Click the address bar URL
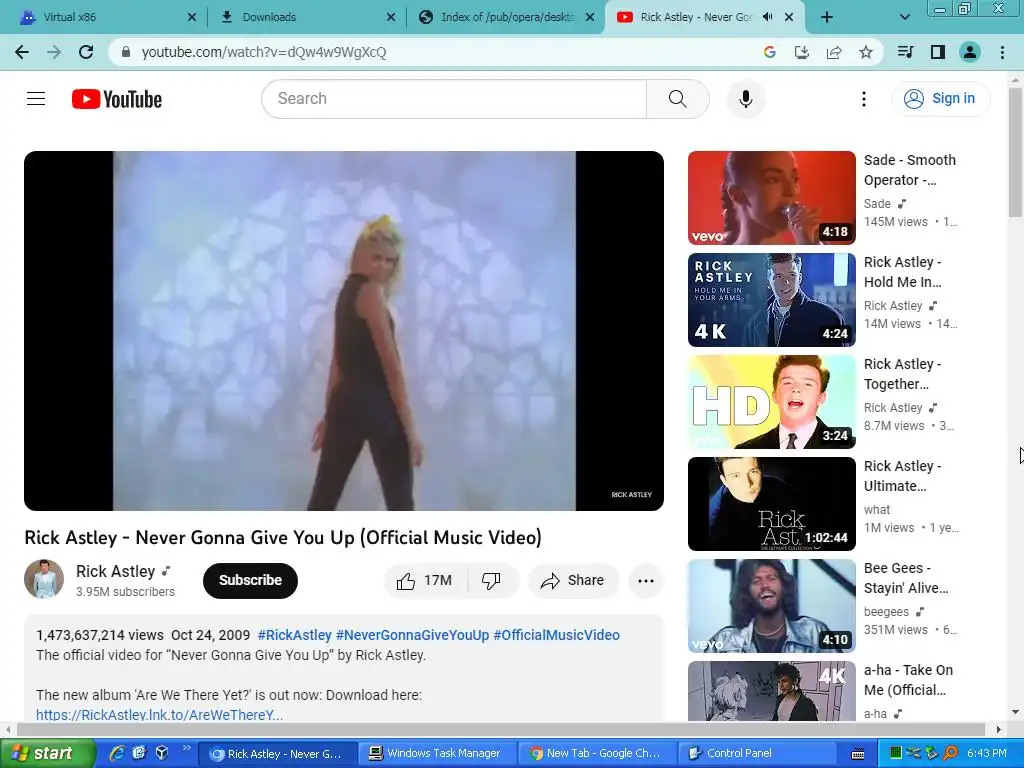The image size is (1024, 768). pos(264,52)
